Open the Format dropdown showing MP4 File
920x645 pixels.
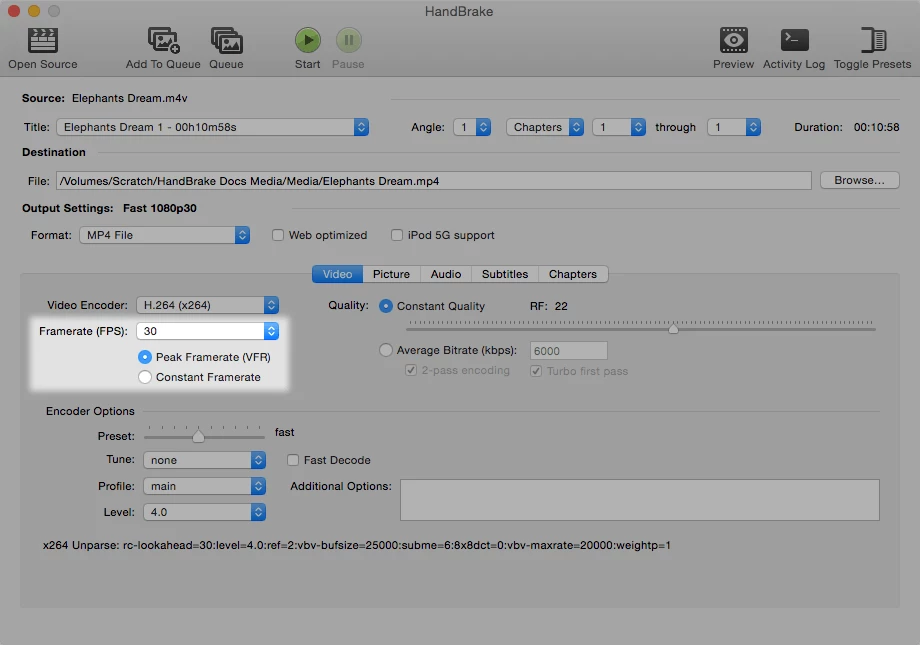[x=164, y=235]
